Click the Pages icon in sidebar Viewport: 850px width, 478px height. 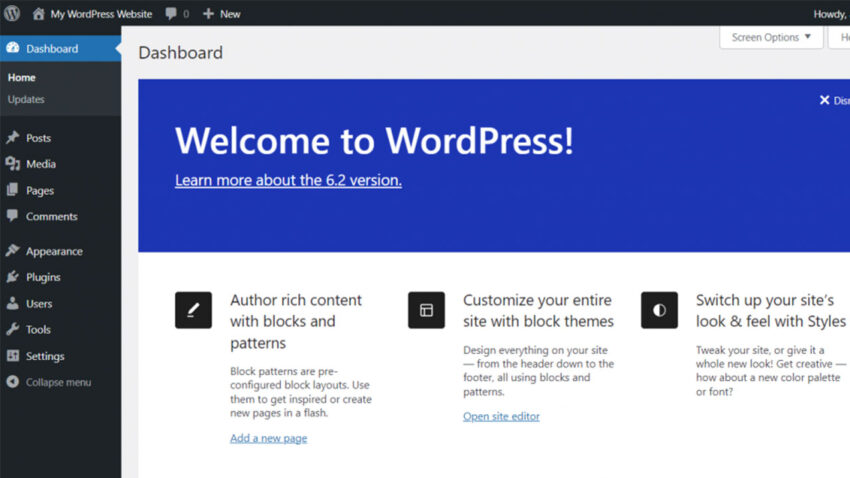(12, 190)
